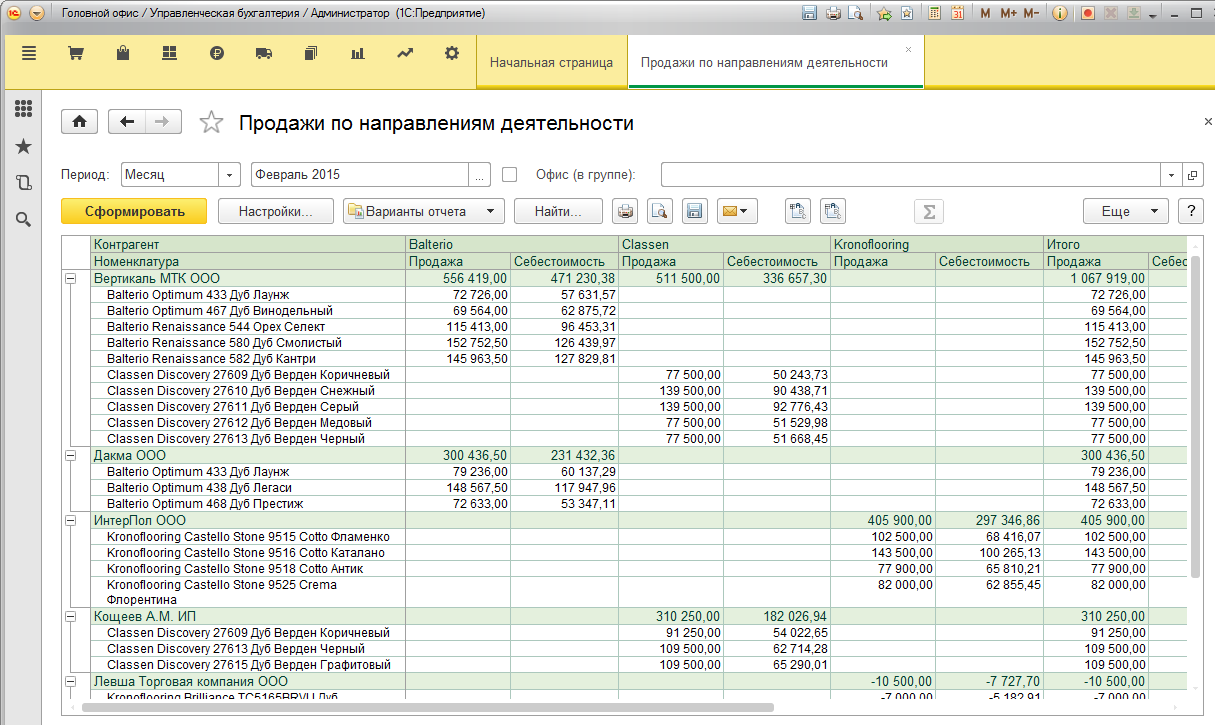
Task: Open the trend line section icon
Action: pyautogui.click(x=405, y=54)
